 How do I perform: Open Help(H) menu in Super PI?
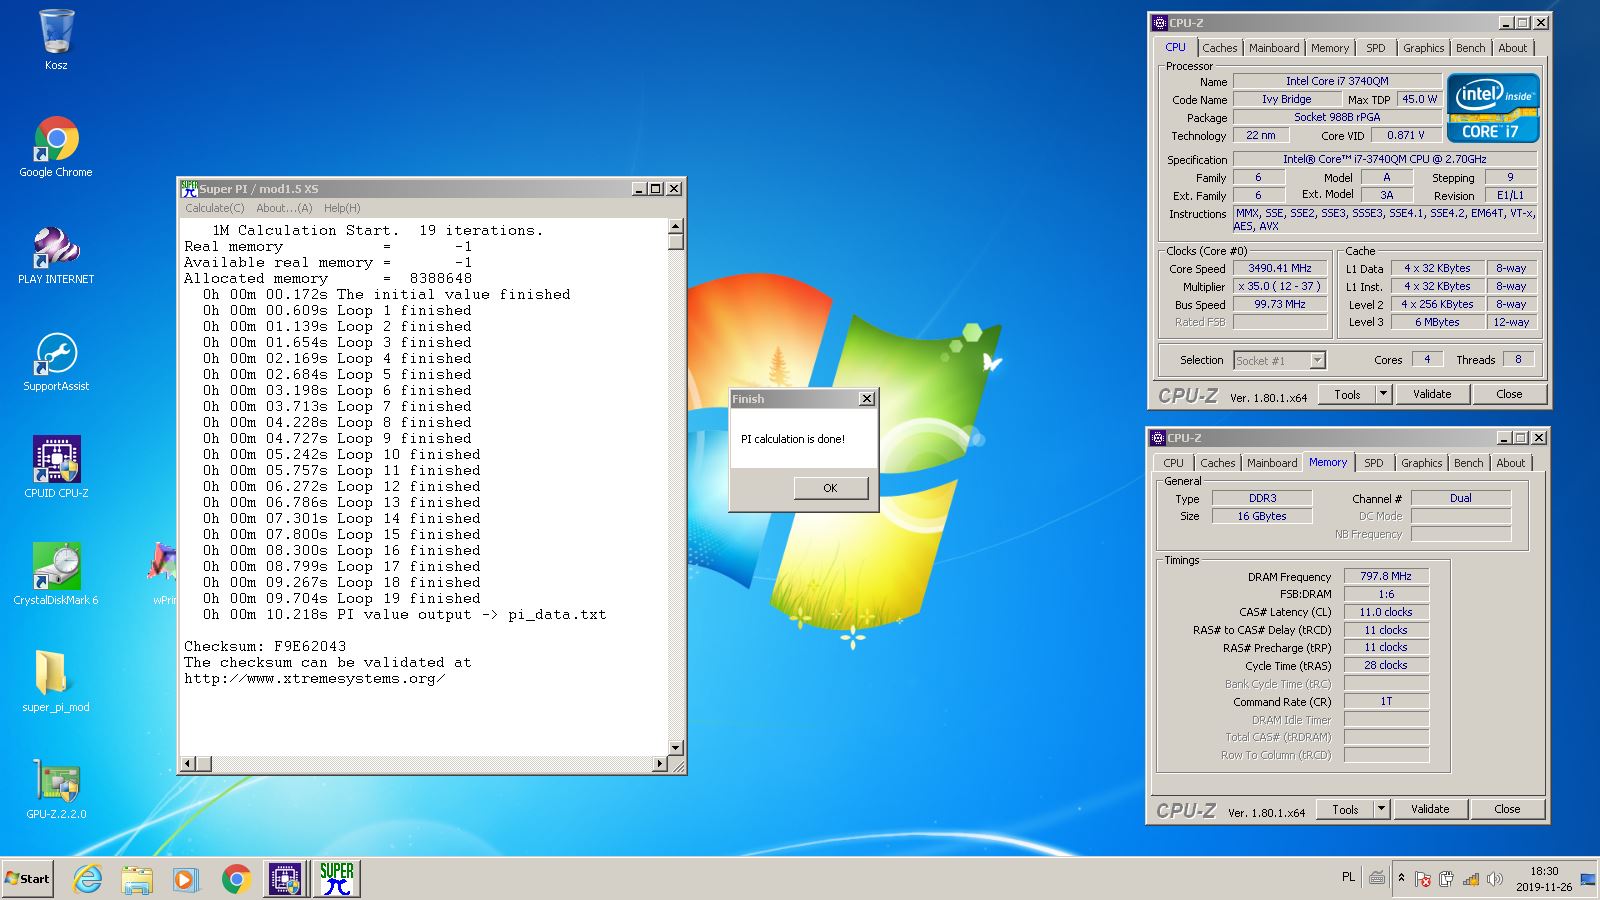pyautogui.click(x=342, y=208)
